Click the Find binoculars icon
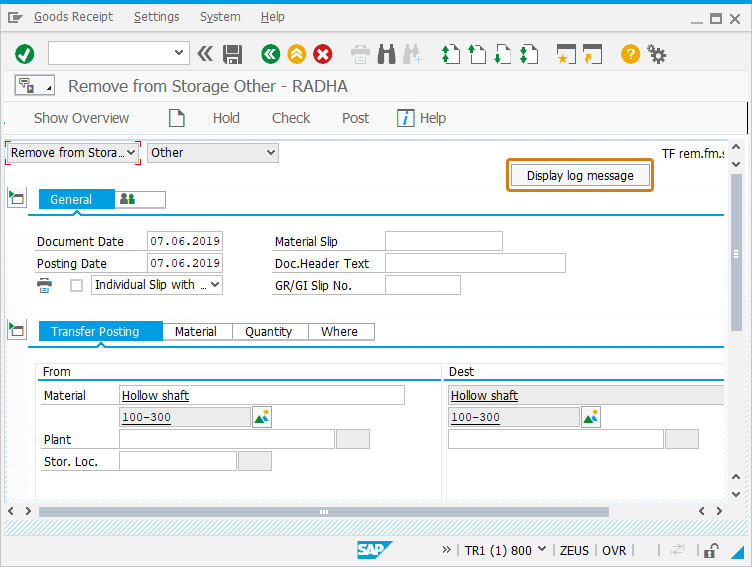 coord(387,54)
